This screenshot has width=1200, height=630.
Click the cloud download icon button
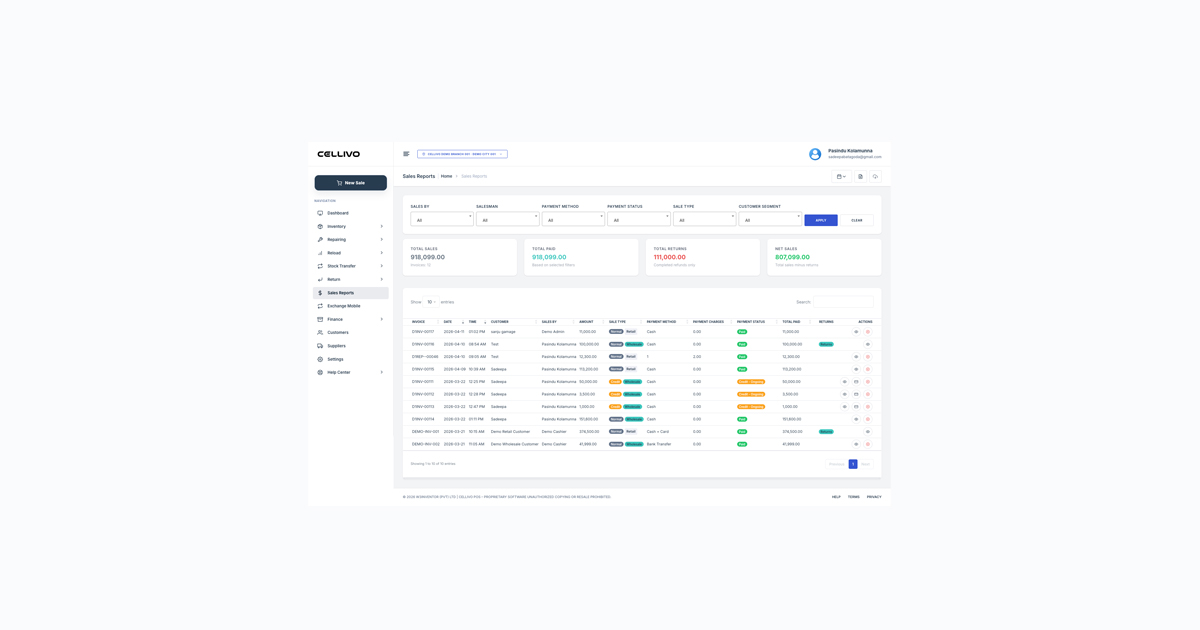click(875, 177)
